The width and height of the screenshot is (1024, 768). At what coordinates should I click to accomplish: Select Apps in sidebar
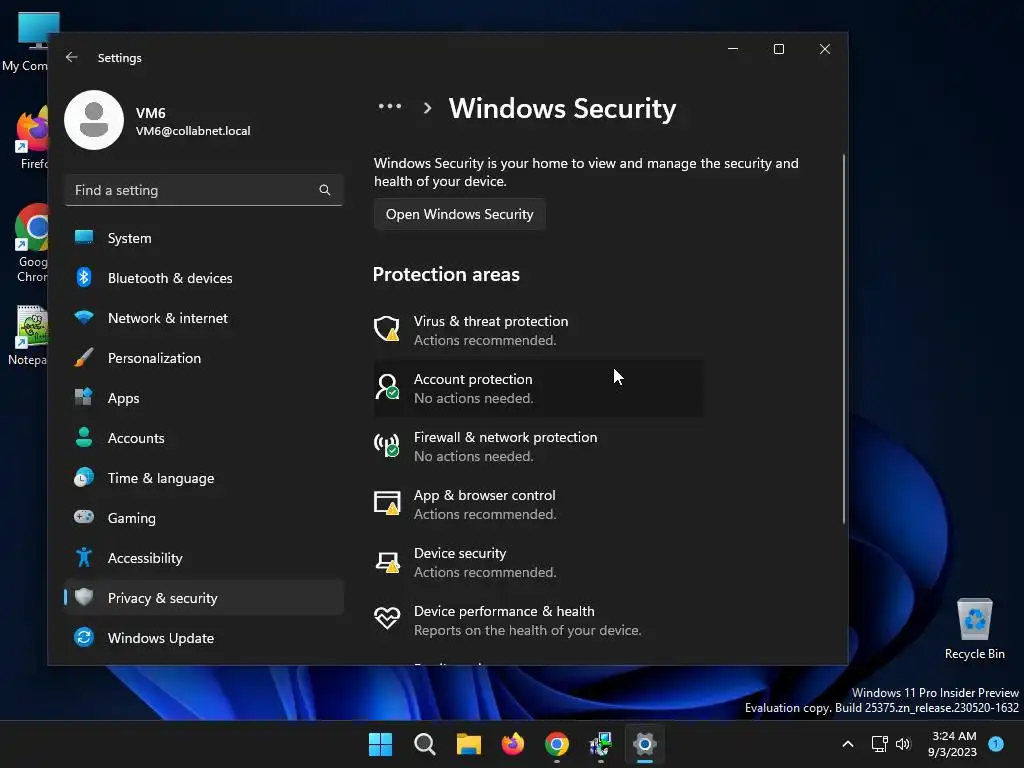click(204, 398)
